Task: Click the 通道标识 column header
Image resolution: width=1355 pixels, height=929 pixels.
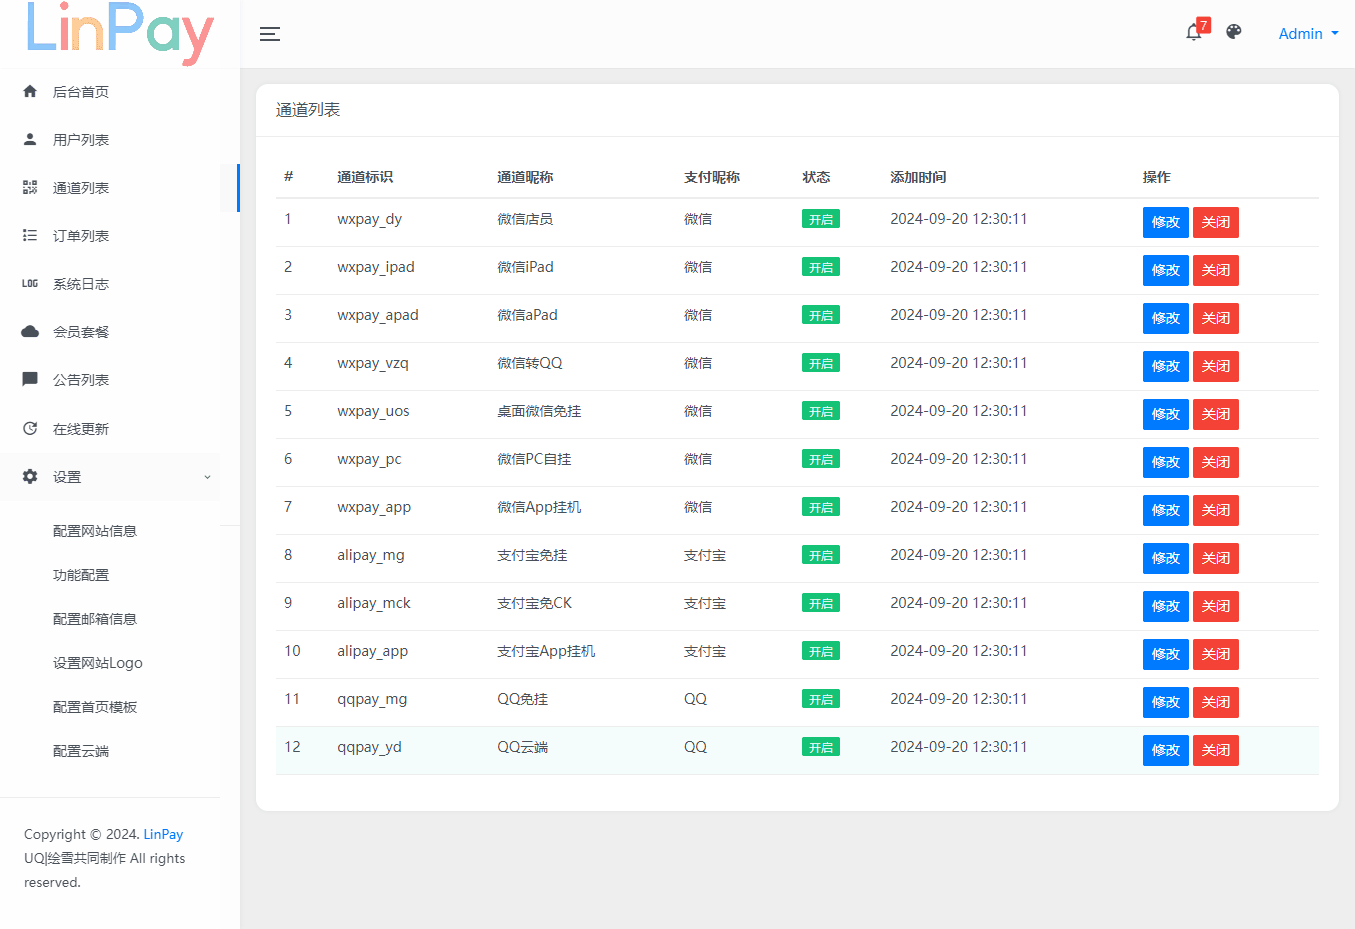Action: click(365, 177)
